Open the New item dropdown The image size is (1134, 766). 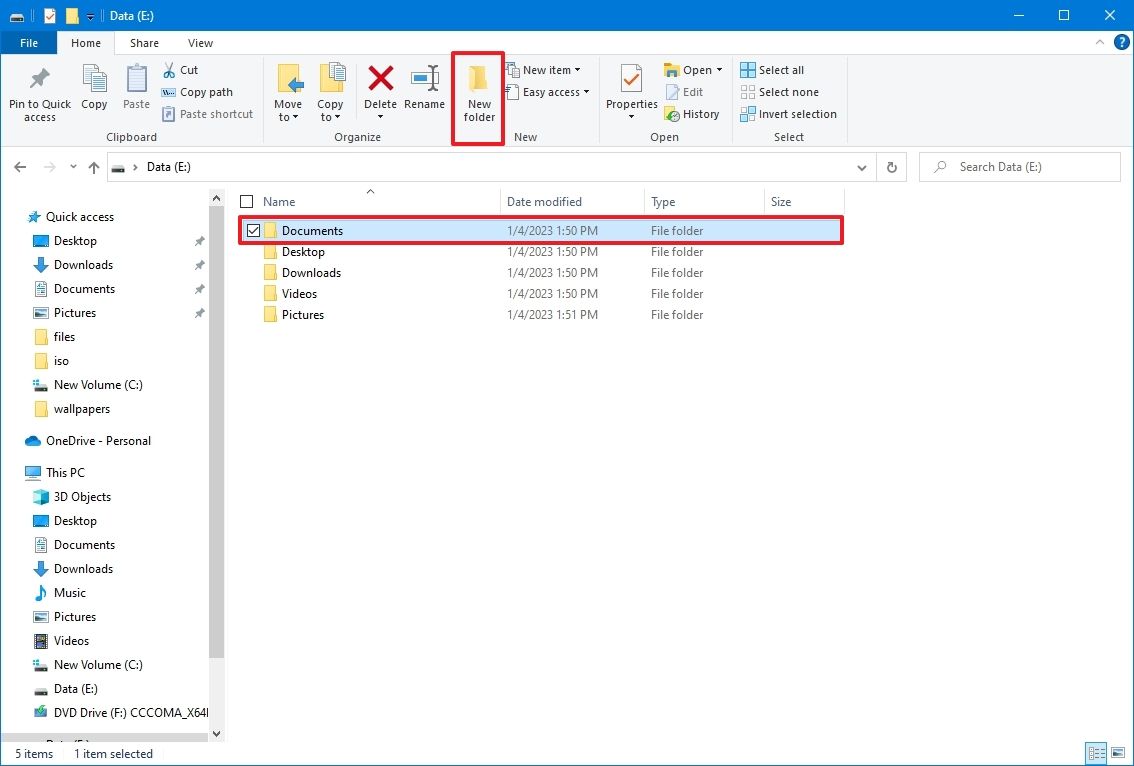click(547, 69)
